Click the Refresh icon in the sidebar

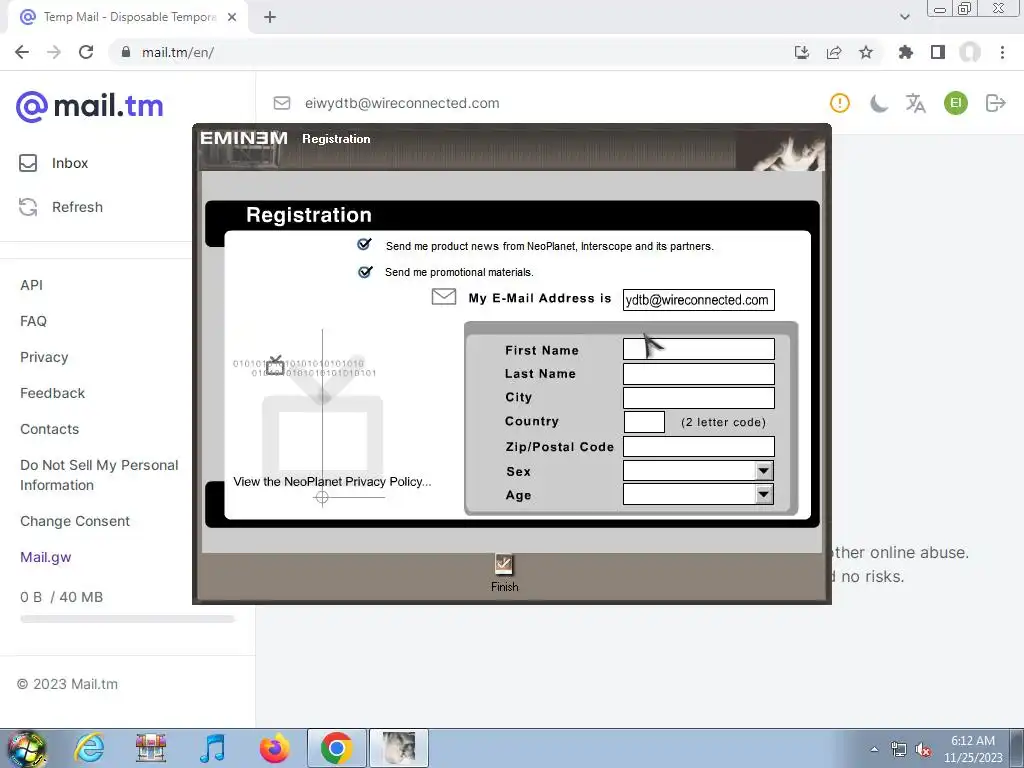(x=28, y=207)
